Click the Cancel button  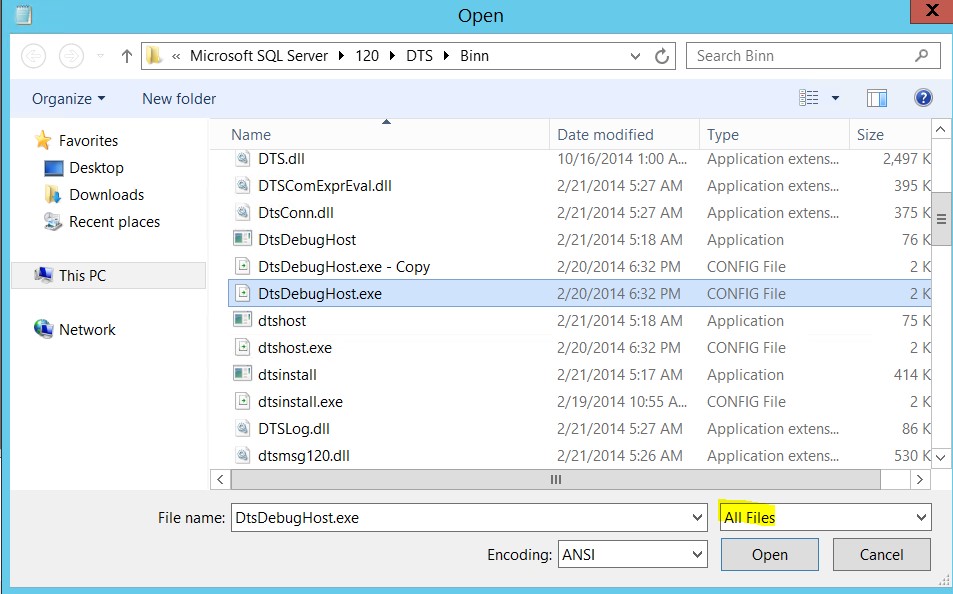coord(881,554)
